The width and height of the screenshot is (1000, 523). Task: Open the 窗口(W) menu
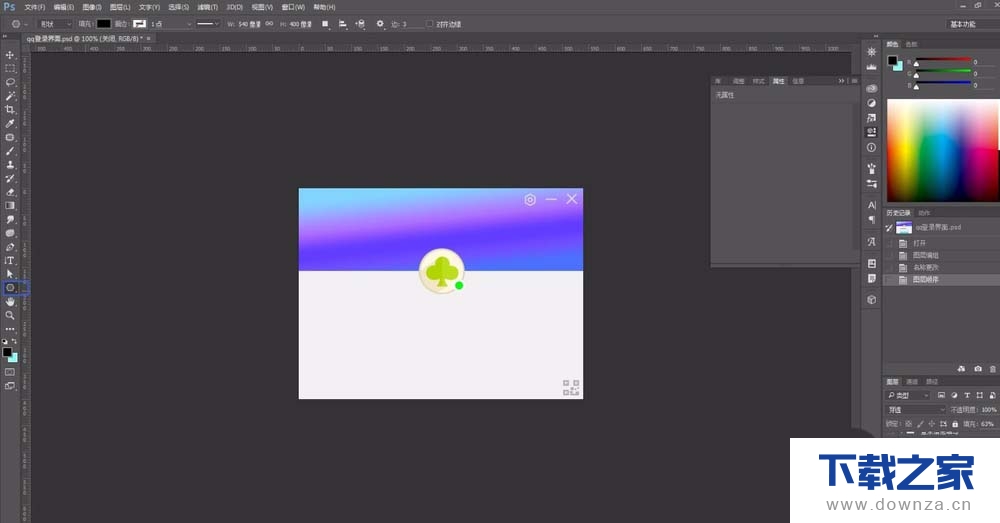click(x=293, y=7)
